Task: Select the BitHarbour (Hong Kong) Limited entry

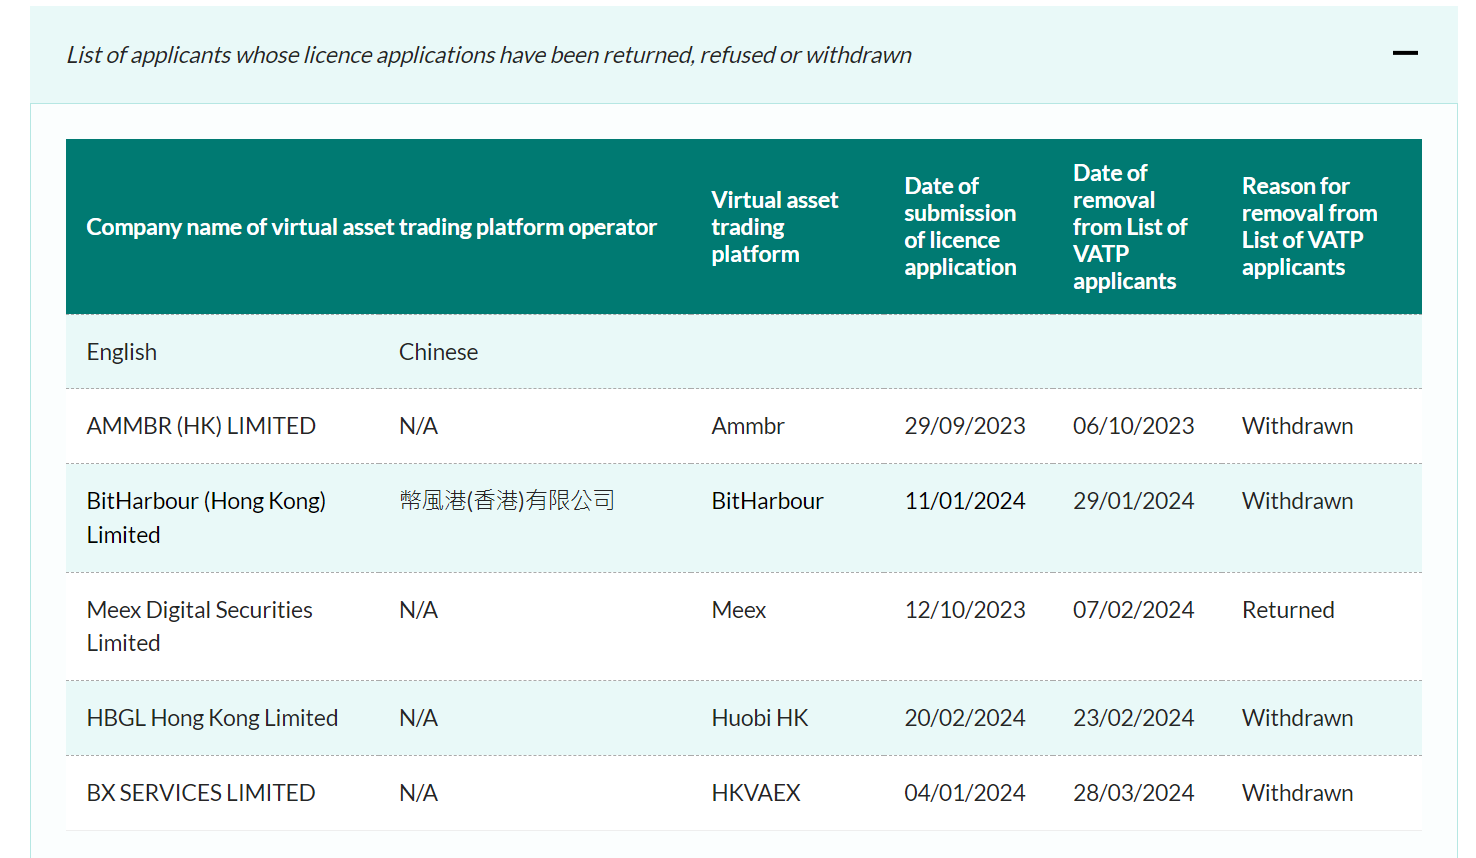Action: (206, 517)
